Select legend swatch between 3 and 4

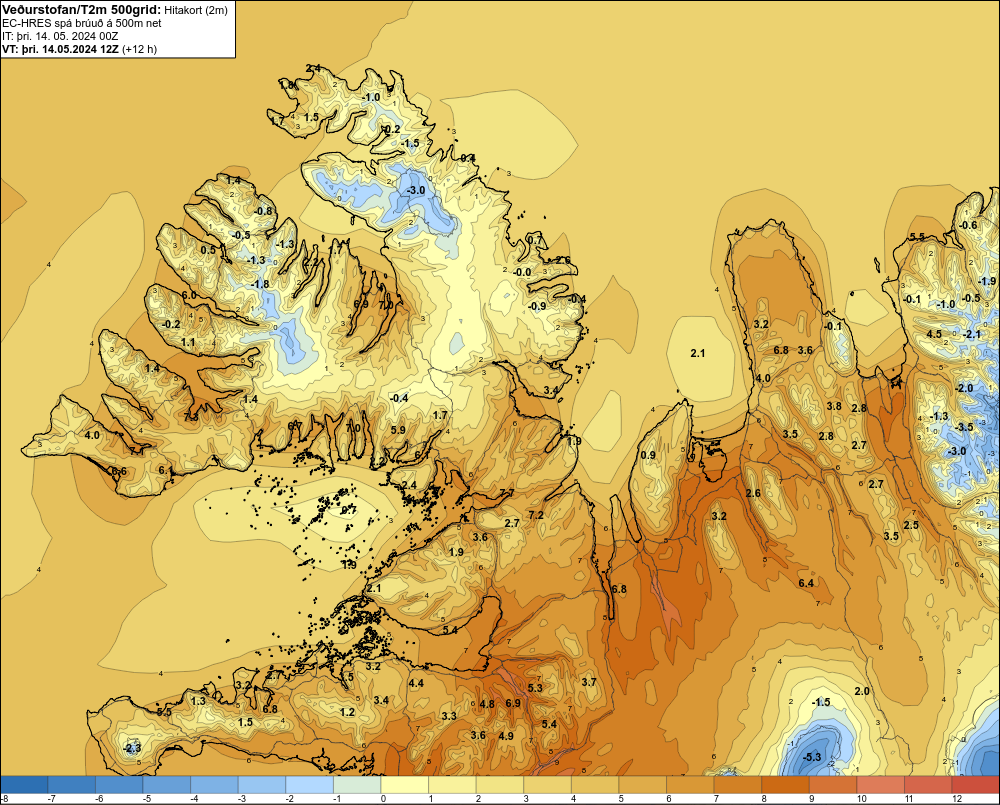547,784
